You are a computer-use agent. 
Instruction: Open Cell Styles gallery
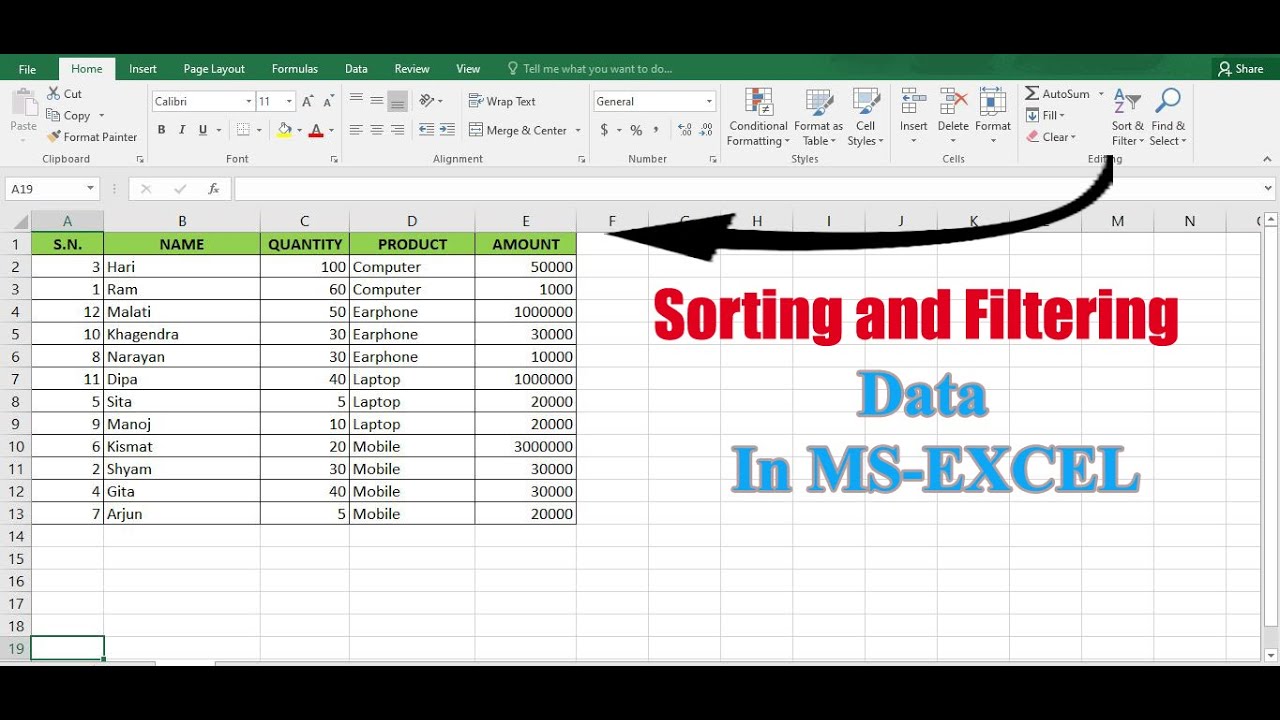(x=865, y=117)
